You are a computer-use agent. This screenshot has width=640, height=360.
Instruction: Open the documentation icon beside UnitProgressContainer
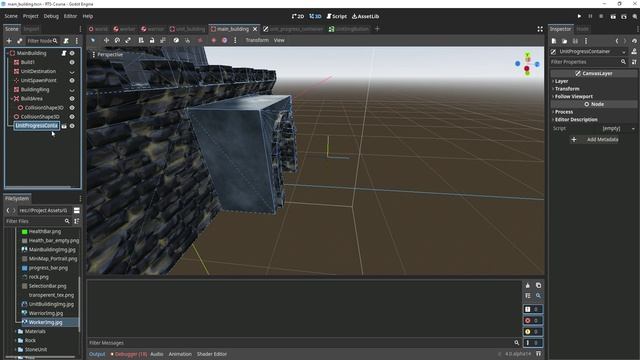(x=634, y=51)
